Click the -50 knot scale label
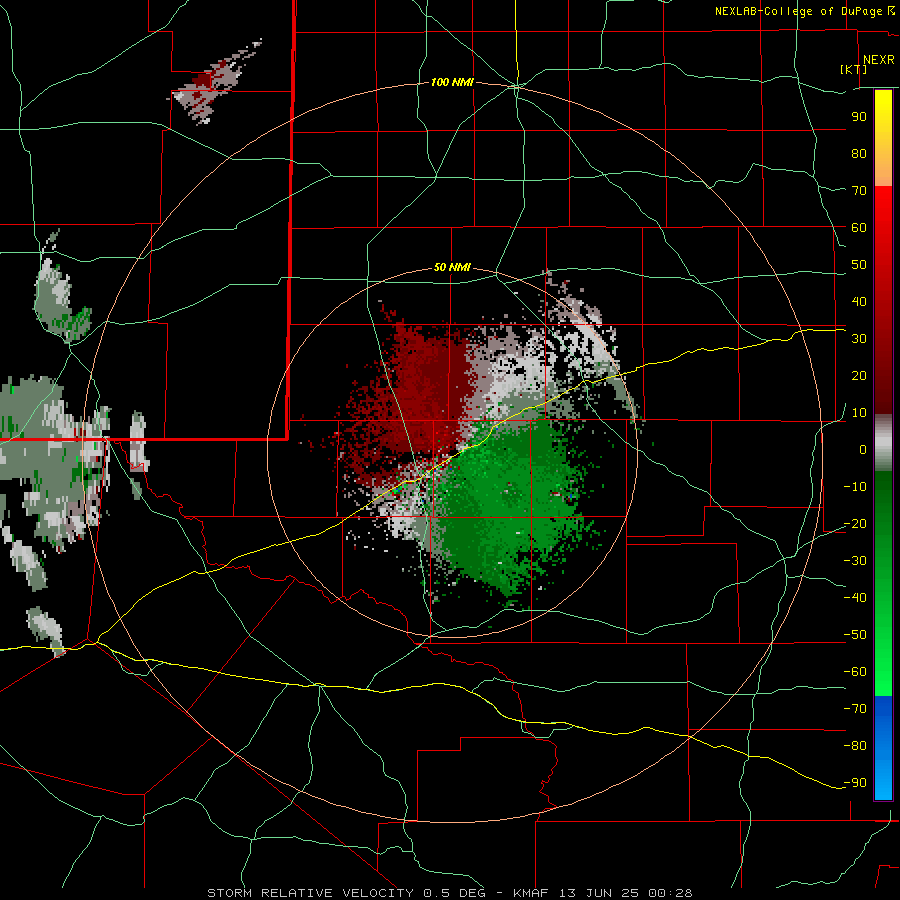Viewport: 900px width, 900px height. click(855, 635)
